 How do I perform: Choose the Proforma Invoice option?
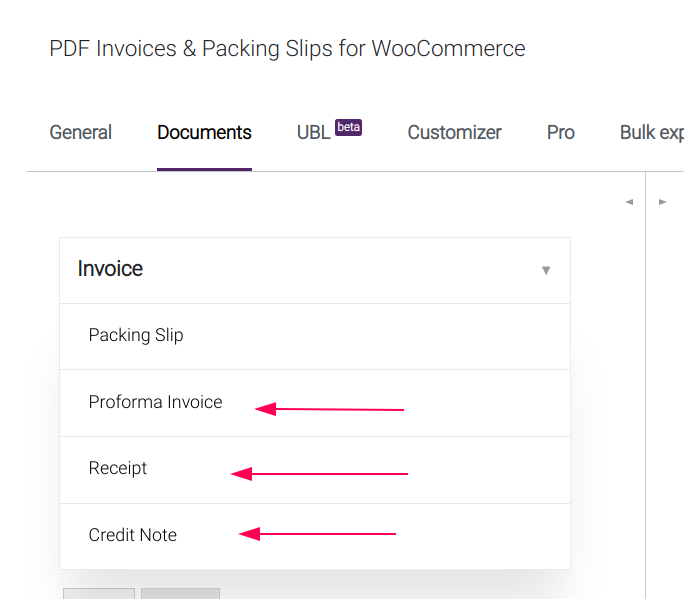(x=155, y=403)
